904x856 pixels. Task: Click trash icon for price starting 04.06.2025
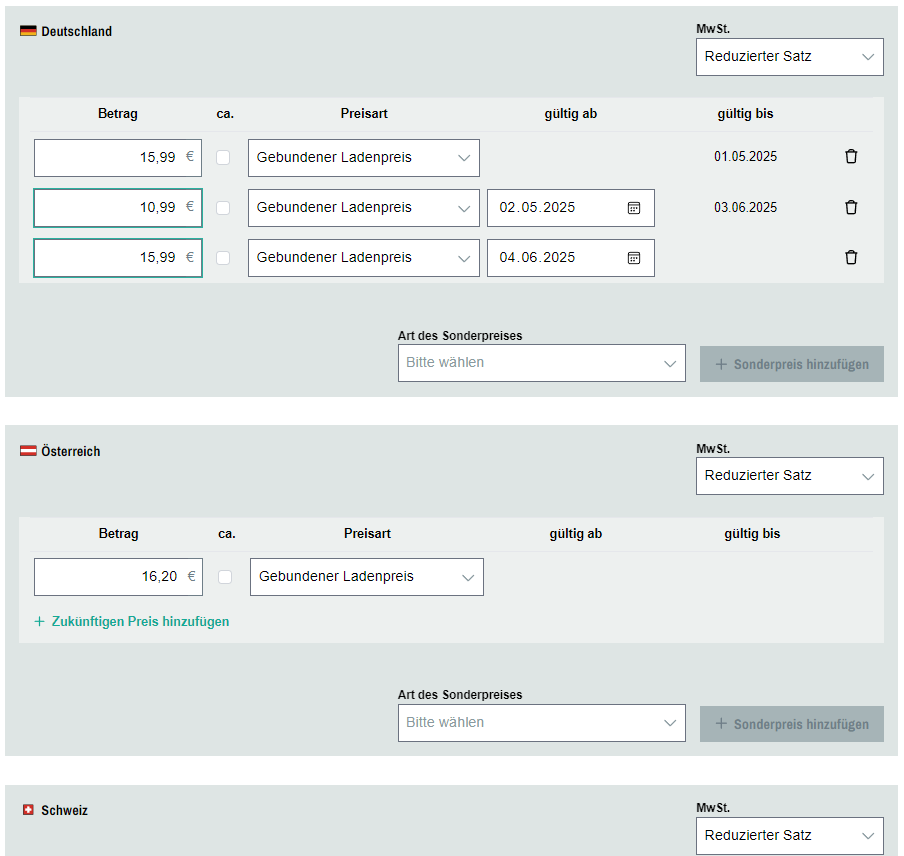point(851,258)
